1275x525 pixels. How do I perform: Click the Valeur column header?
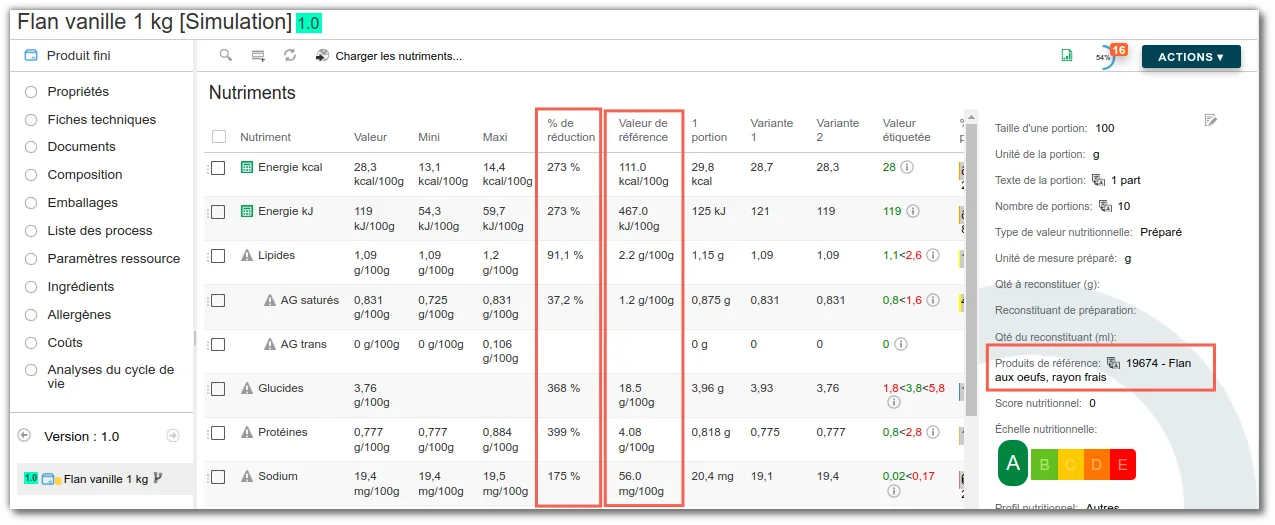pyautogui.click(x=370, y=137)
